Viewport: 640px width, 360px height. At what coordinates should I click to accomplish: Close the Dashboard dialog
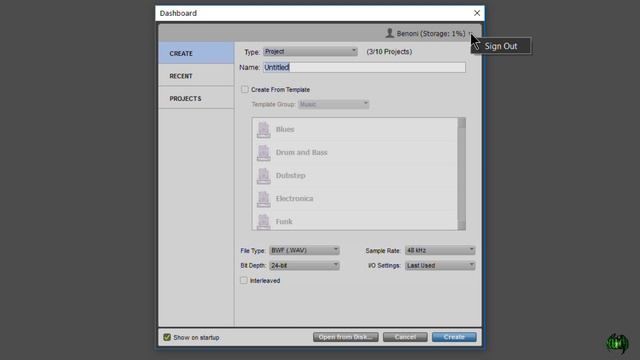(x=477, y=13)
